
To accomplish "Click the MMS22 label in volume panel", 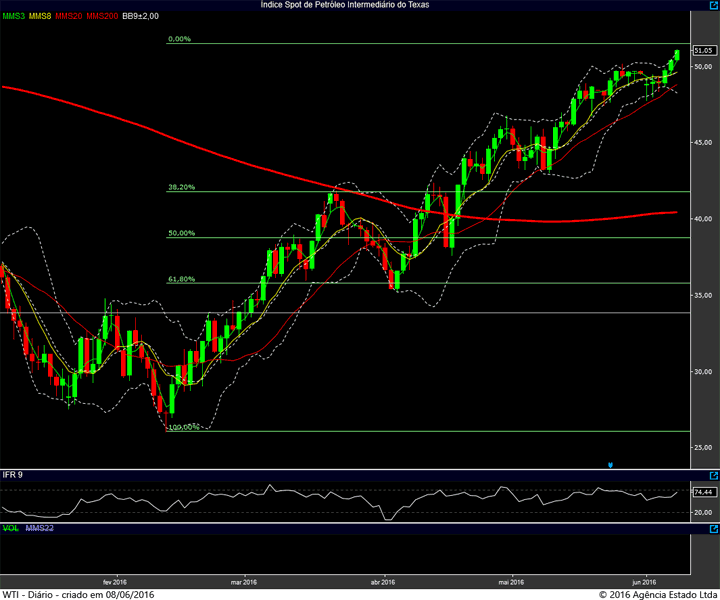I will click(39, 528).
